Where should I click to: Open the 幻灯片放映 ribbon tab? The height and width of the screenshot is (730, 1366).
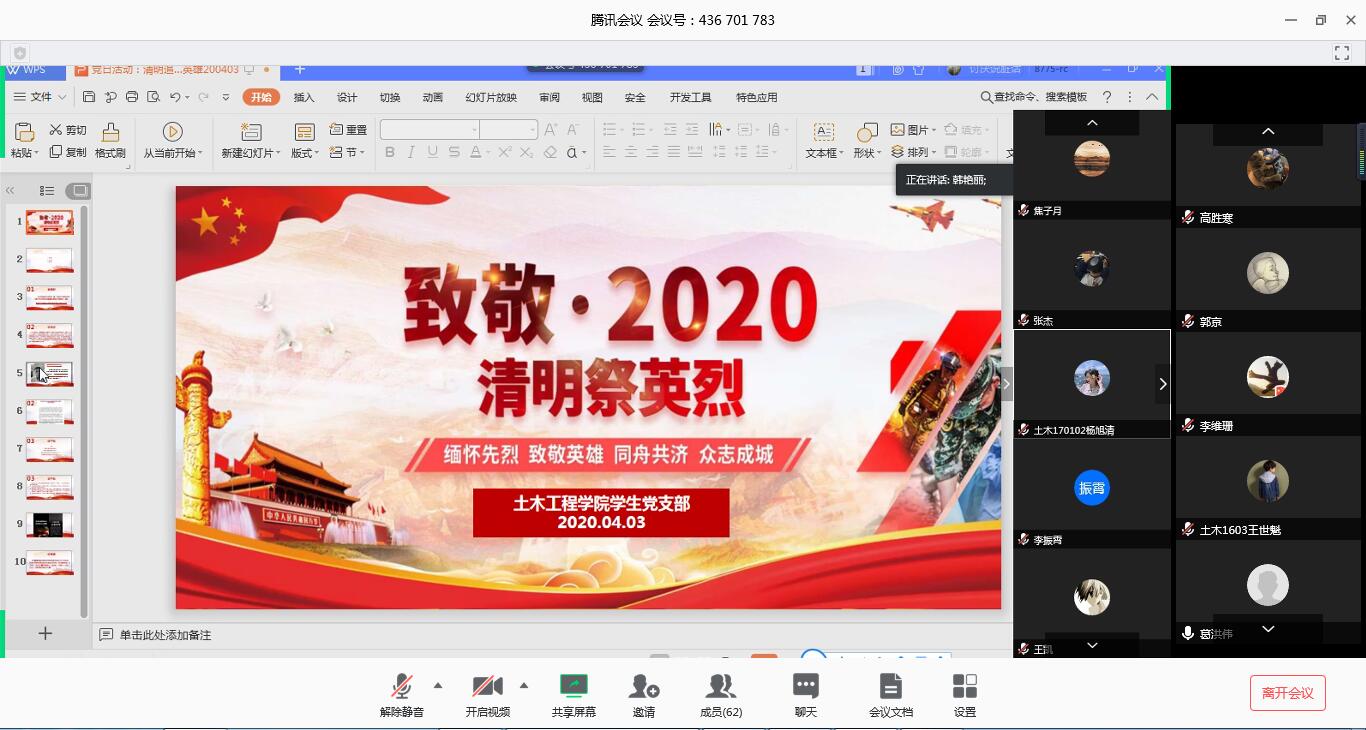click(491, 97)
